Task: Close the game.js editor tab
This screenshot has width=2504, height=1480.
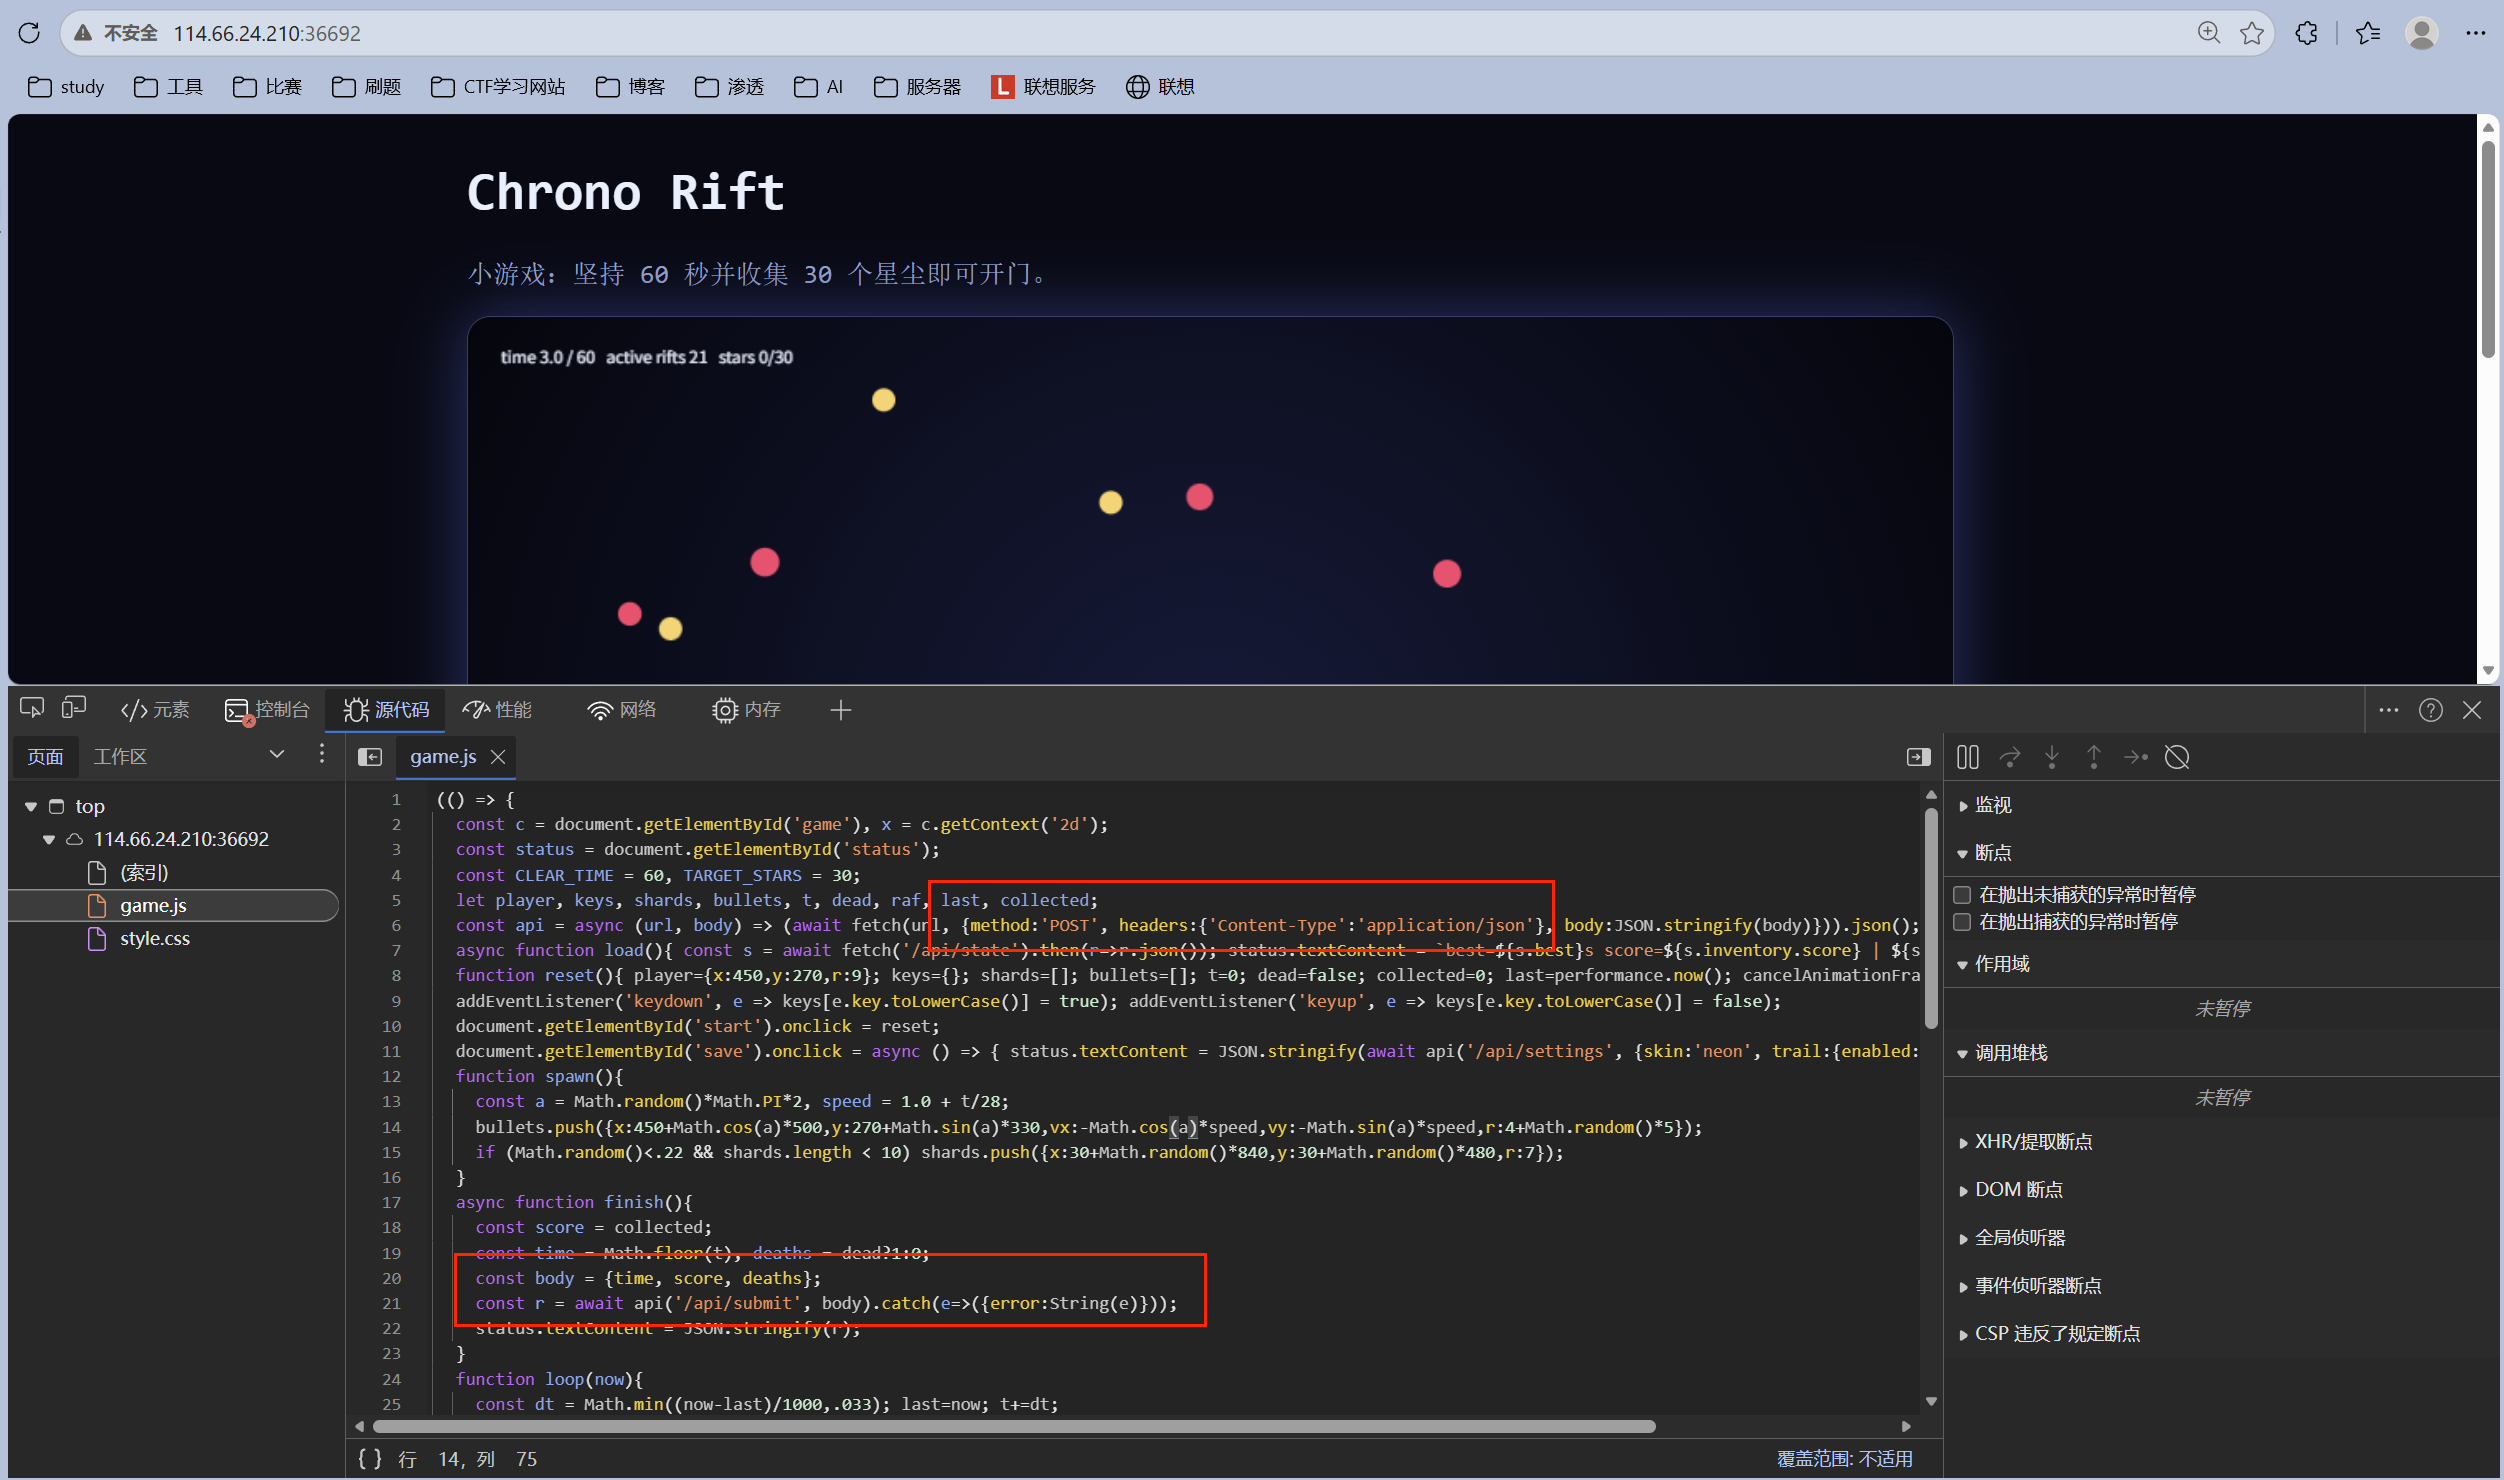Action: (x=498, y=757)
